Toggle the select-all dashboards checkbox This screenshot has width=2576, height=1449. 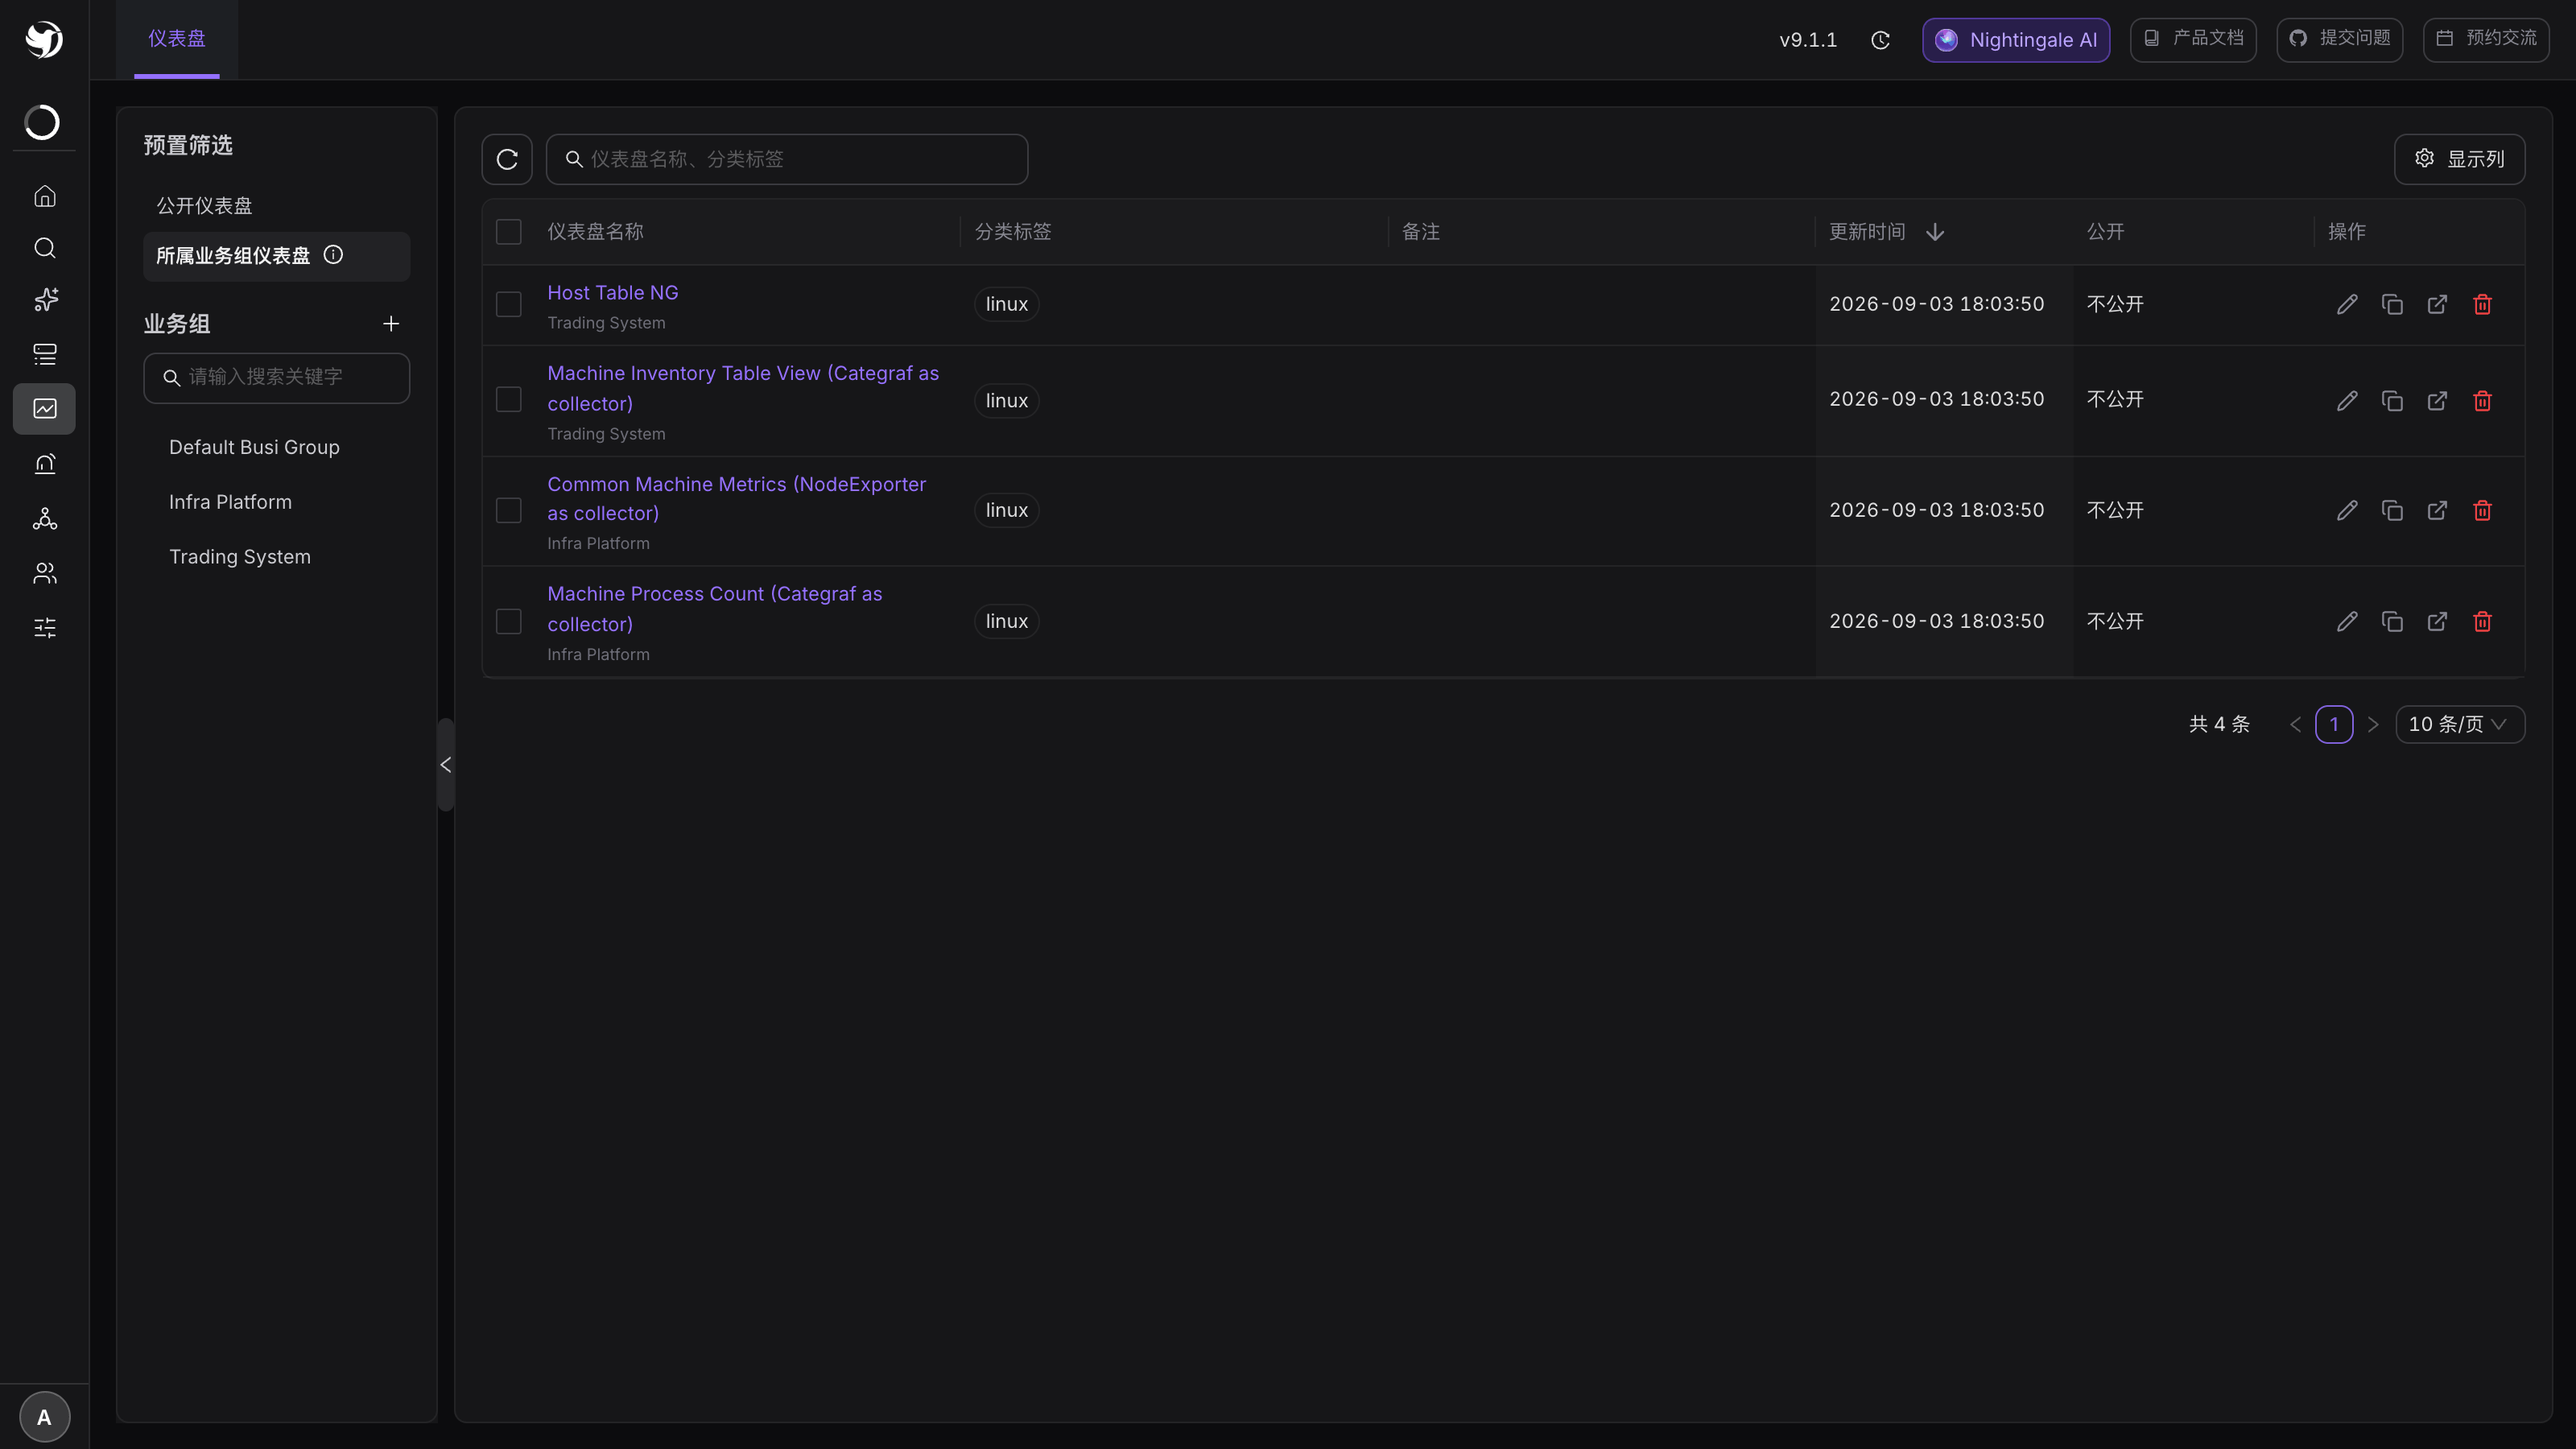[x=508, y=232]
